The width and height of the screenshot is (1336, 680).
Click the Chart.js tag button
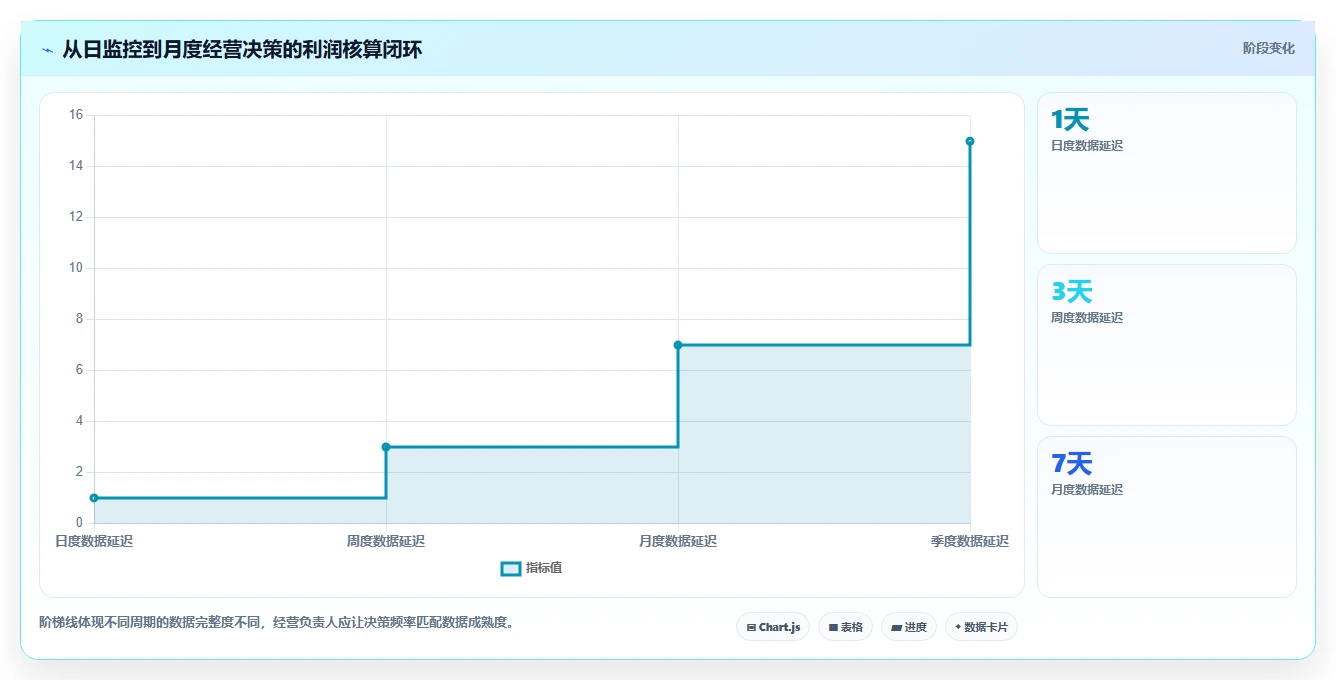[x=773, y=627]
